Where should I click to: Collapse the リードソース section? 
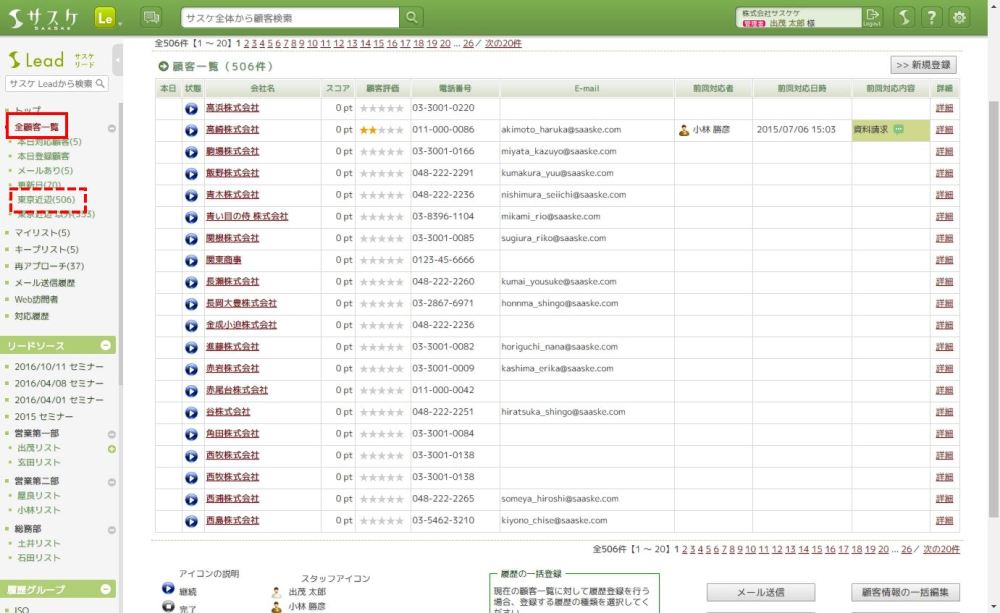[x=107, y=346]
